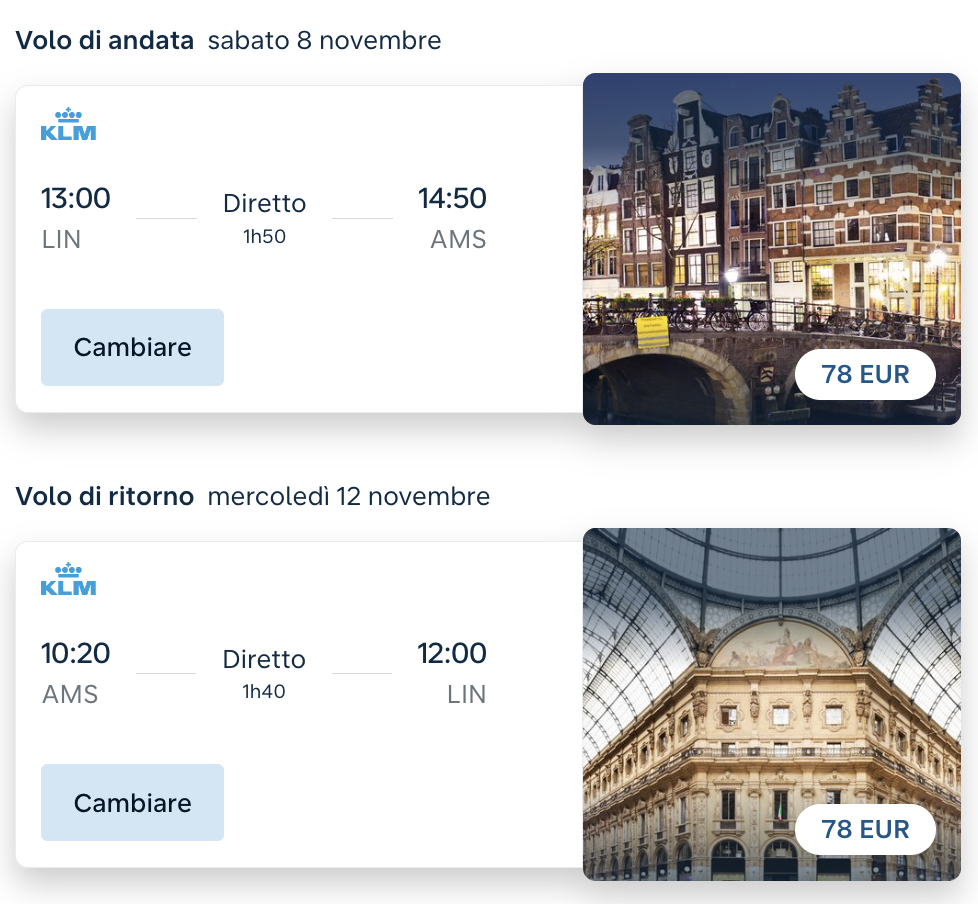The width and height of the screenshot is (978, 904).
Task: Click the Volo di andata heading
Action: [x=105, y=41]
